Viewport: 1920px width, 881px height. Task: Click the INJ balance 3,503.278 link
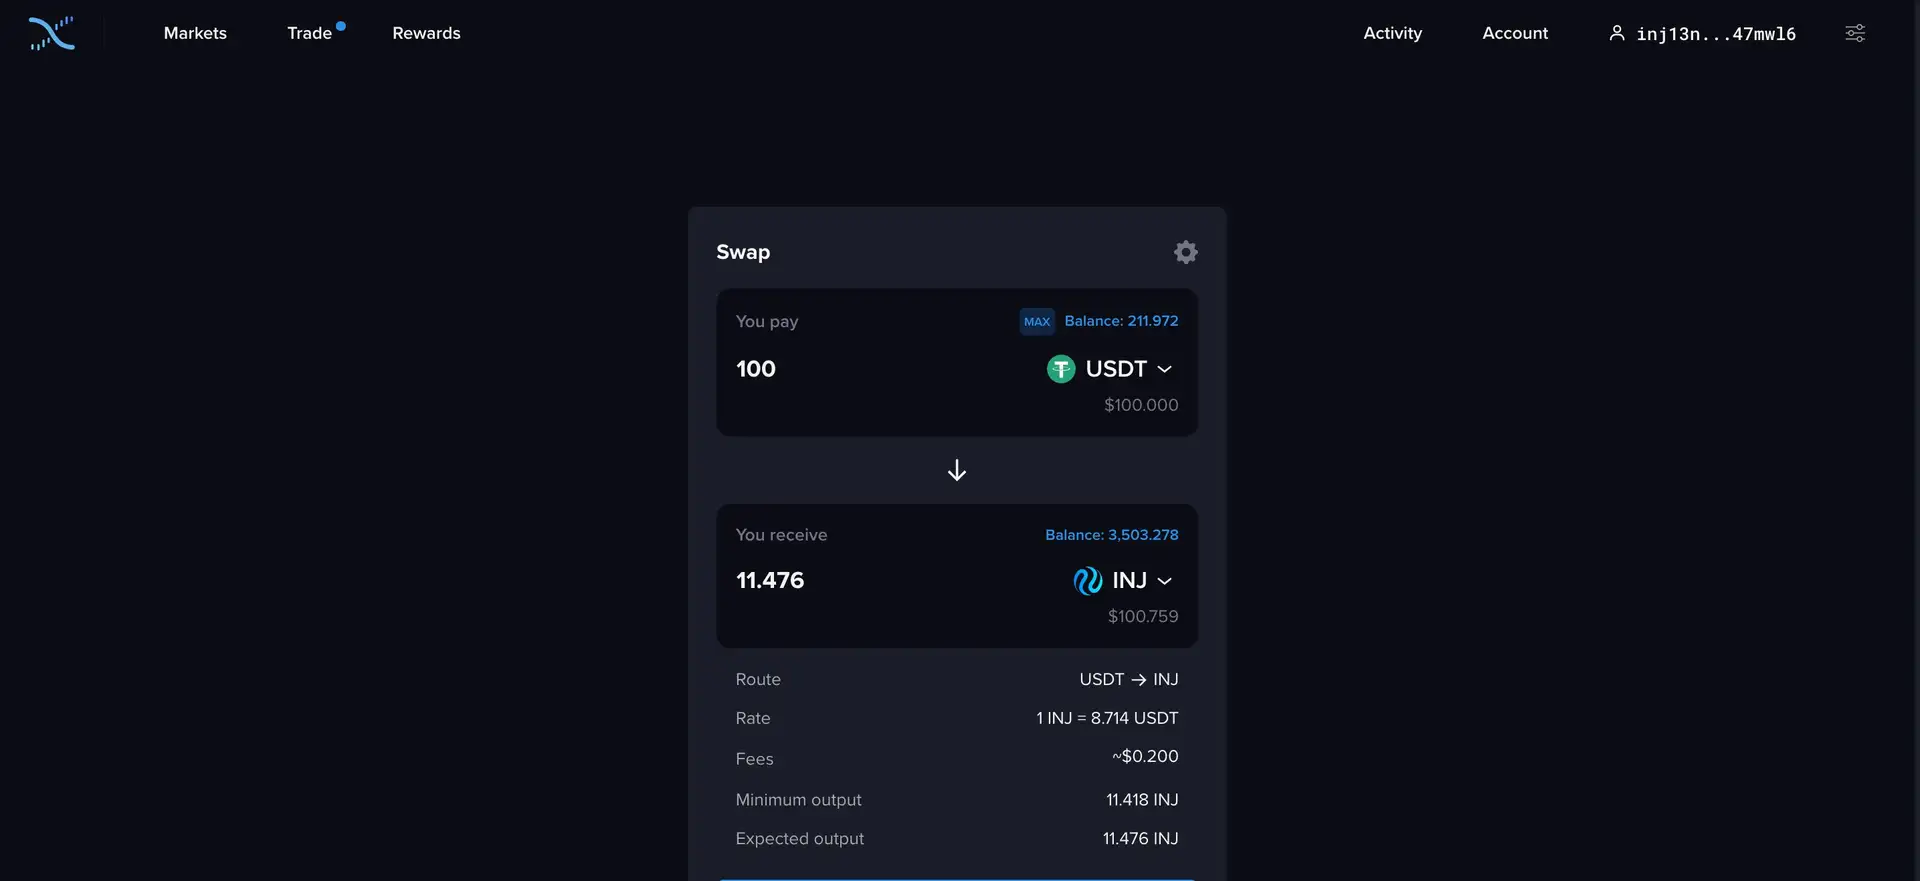pyautogui.click(x=1111, y=535)
